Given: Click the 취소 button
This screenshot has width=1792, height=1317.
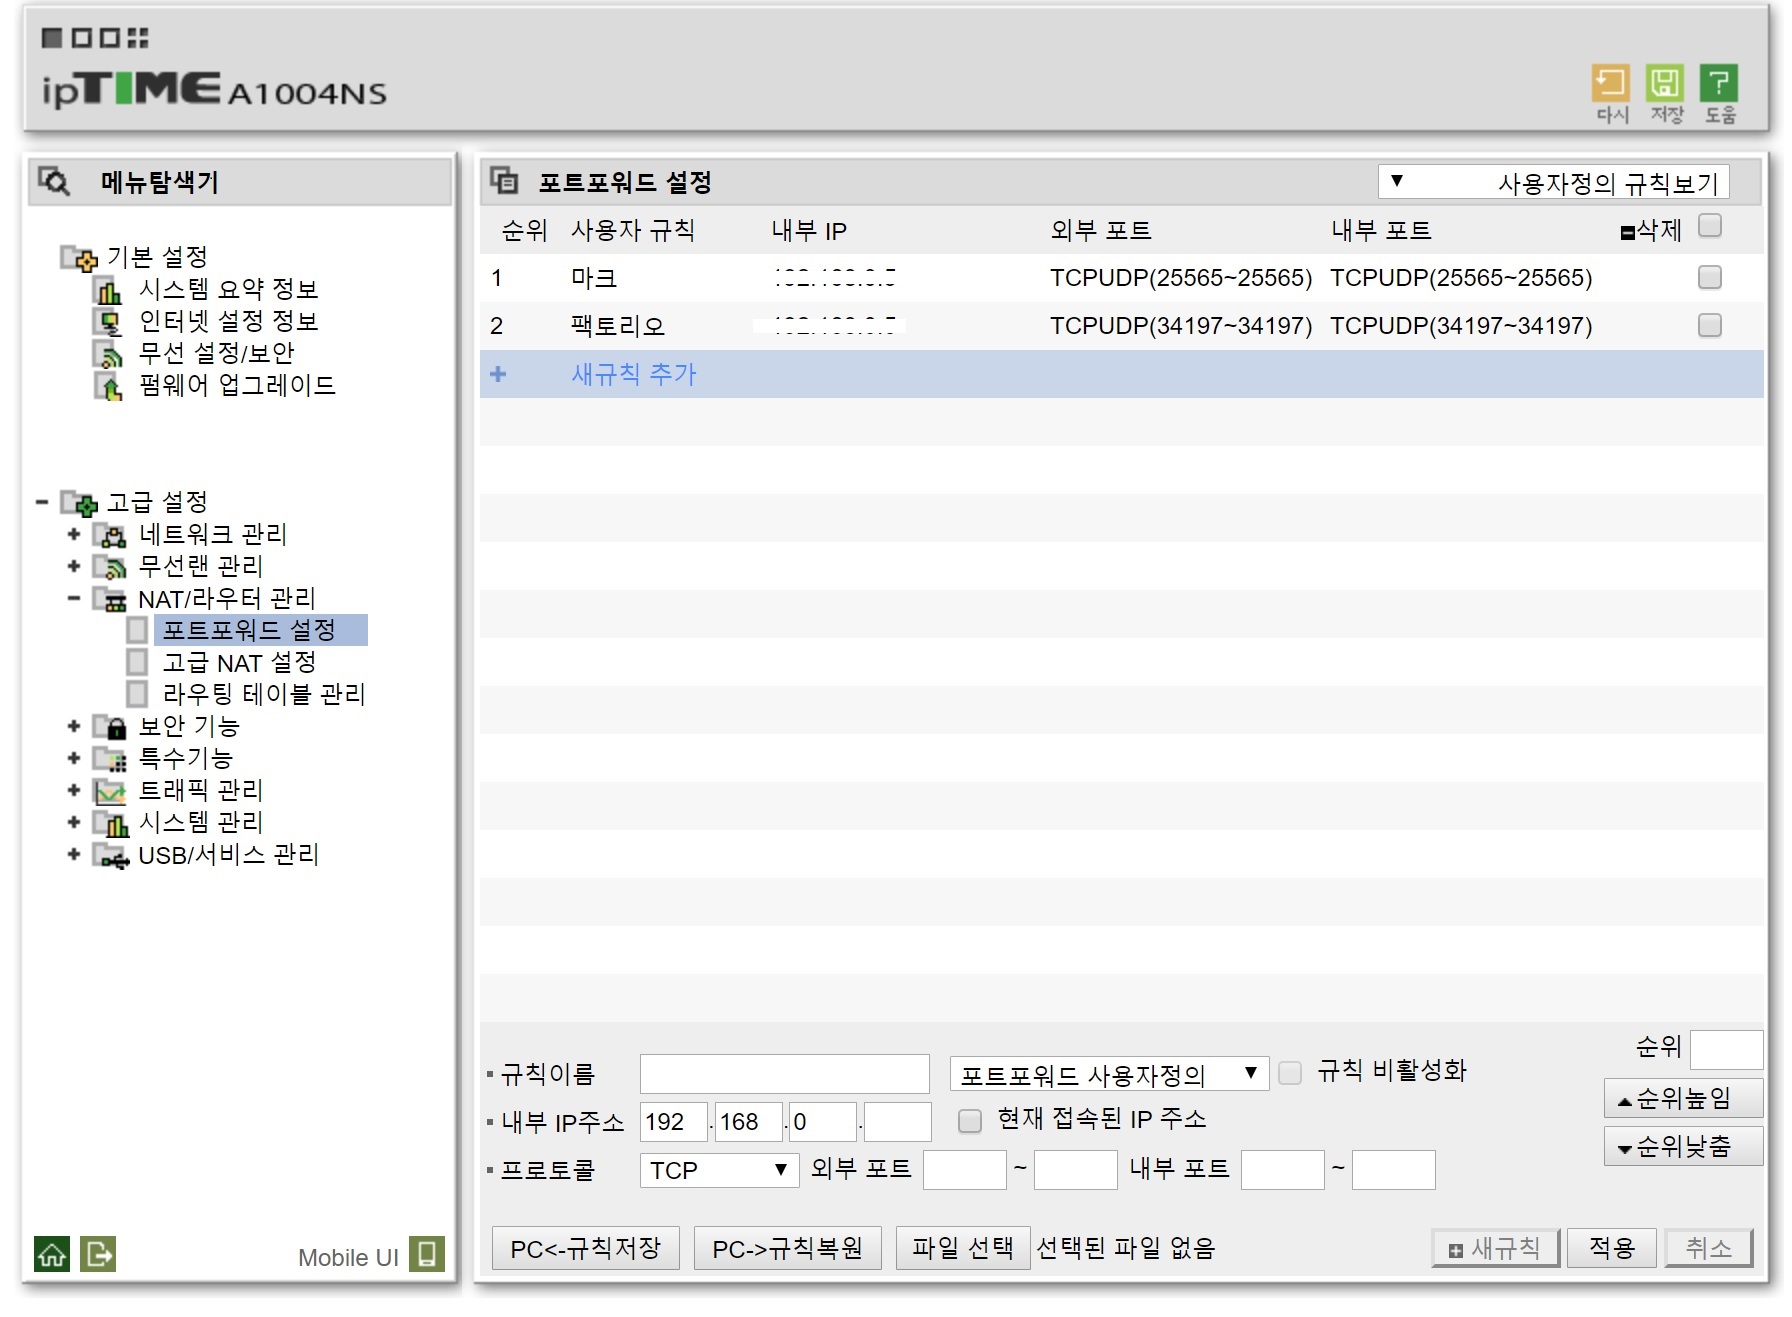Looking at the screenshot, I should [1709, 1248].
